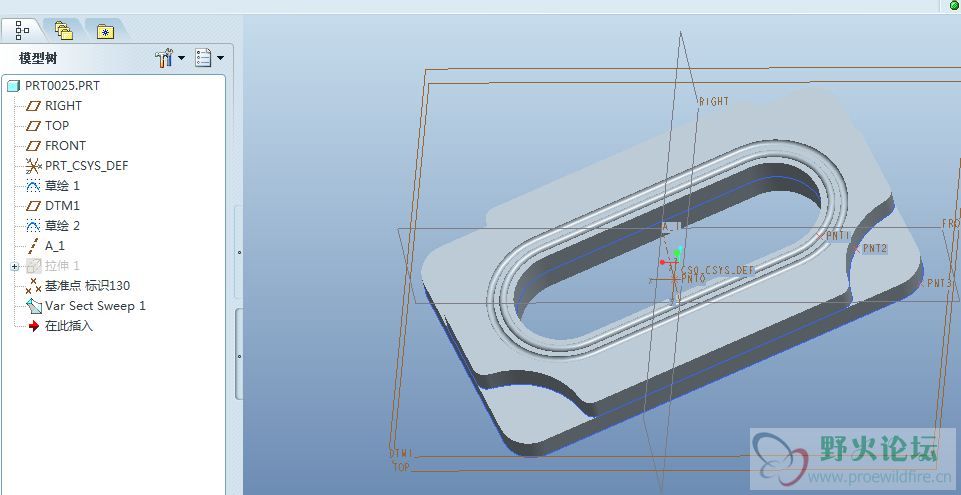
Task: Select the RIGHT datum plane tree item
Action: 63,105
